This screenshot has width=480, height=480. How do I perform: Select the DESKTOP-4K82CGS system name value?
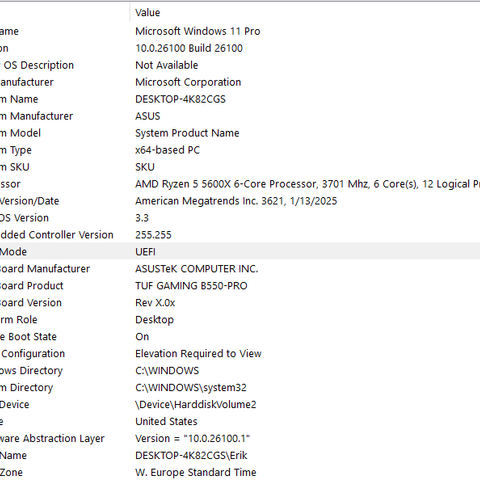pyautogui.click(x=180, y=99)
